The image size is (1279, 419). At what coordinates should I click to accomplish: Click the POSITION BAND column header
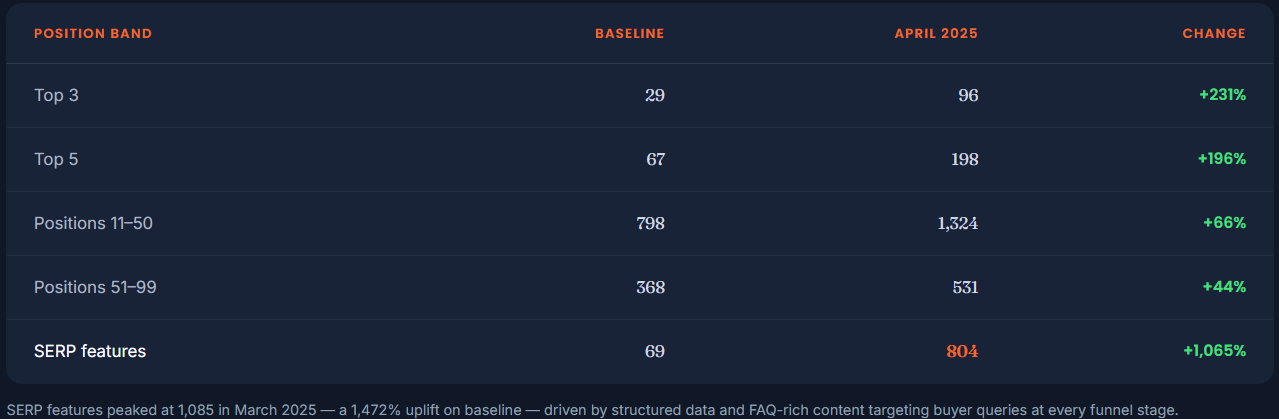93,34
